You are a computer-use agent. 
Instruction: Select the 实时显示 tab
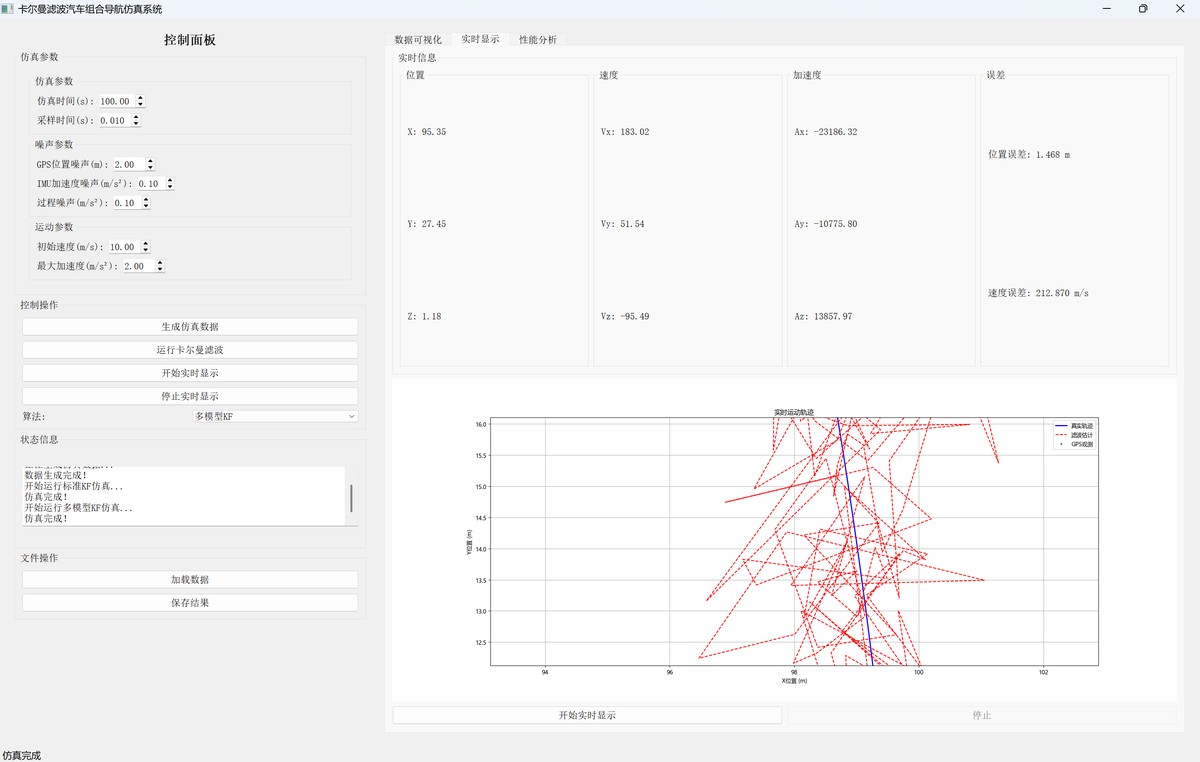480,40
